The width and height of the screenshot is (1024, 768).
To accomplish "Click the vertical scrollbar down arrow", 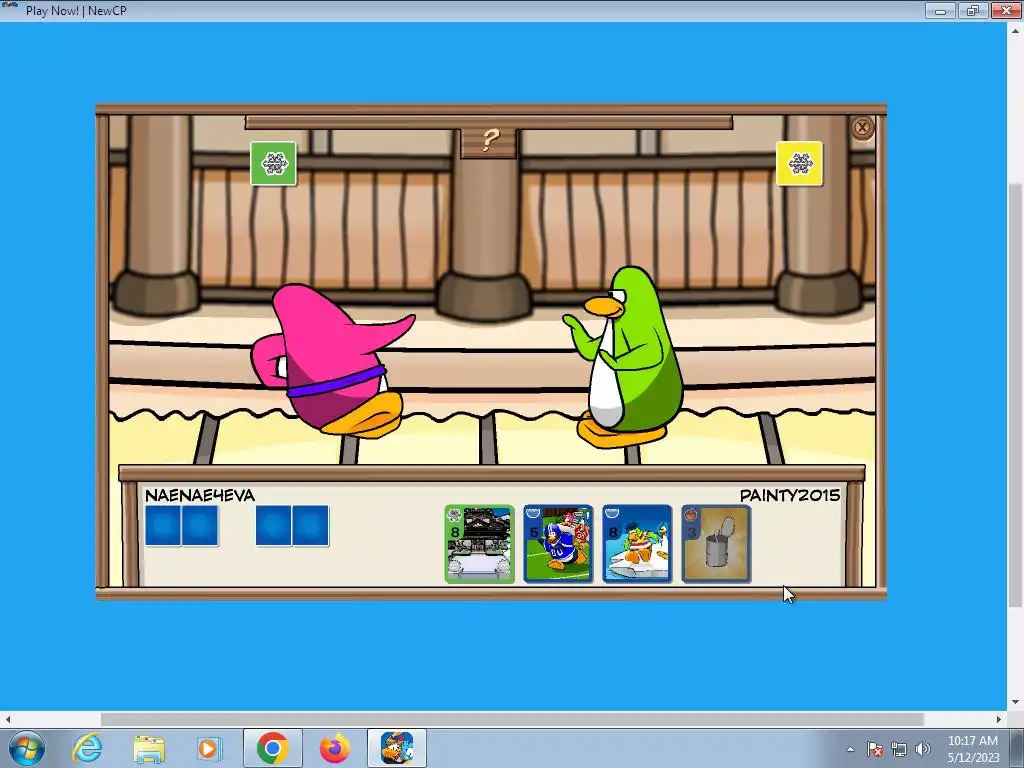I will [1015, 703].
